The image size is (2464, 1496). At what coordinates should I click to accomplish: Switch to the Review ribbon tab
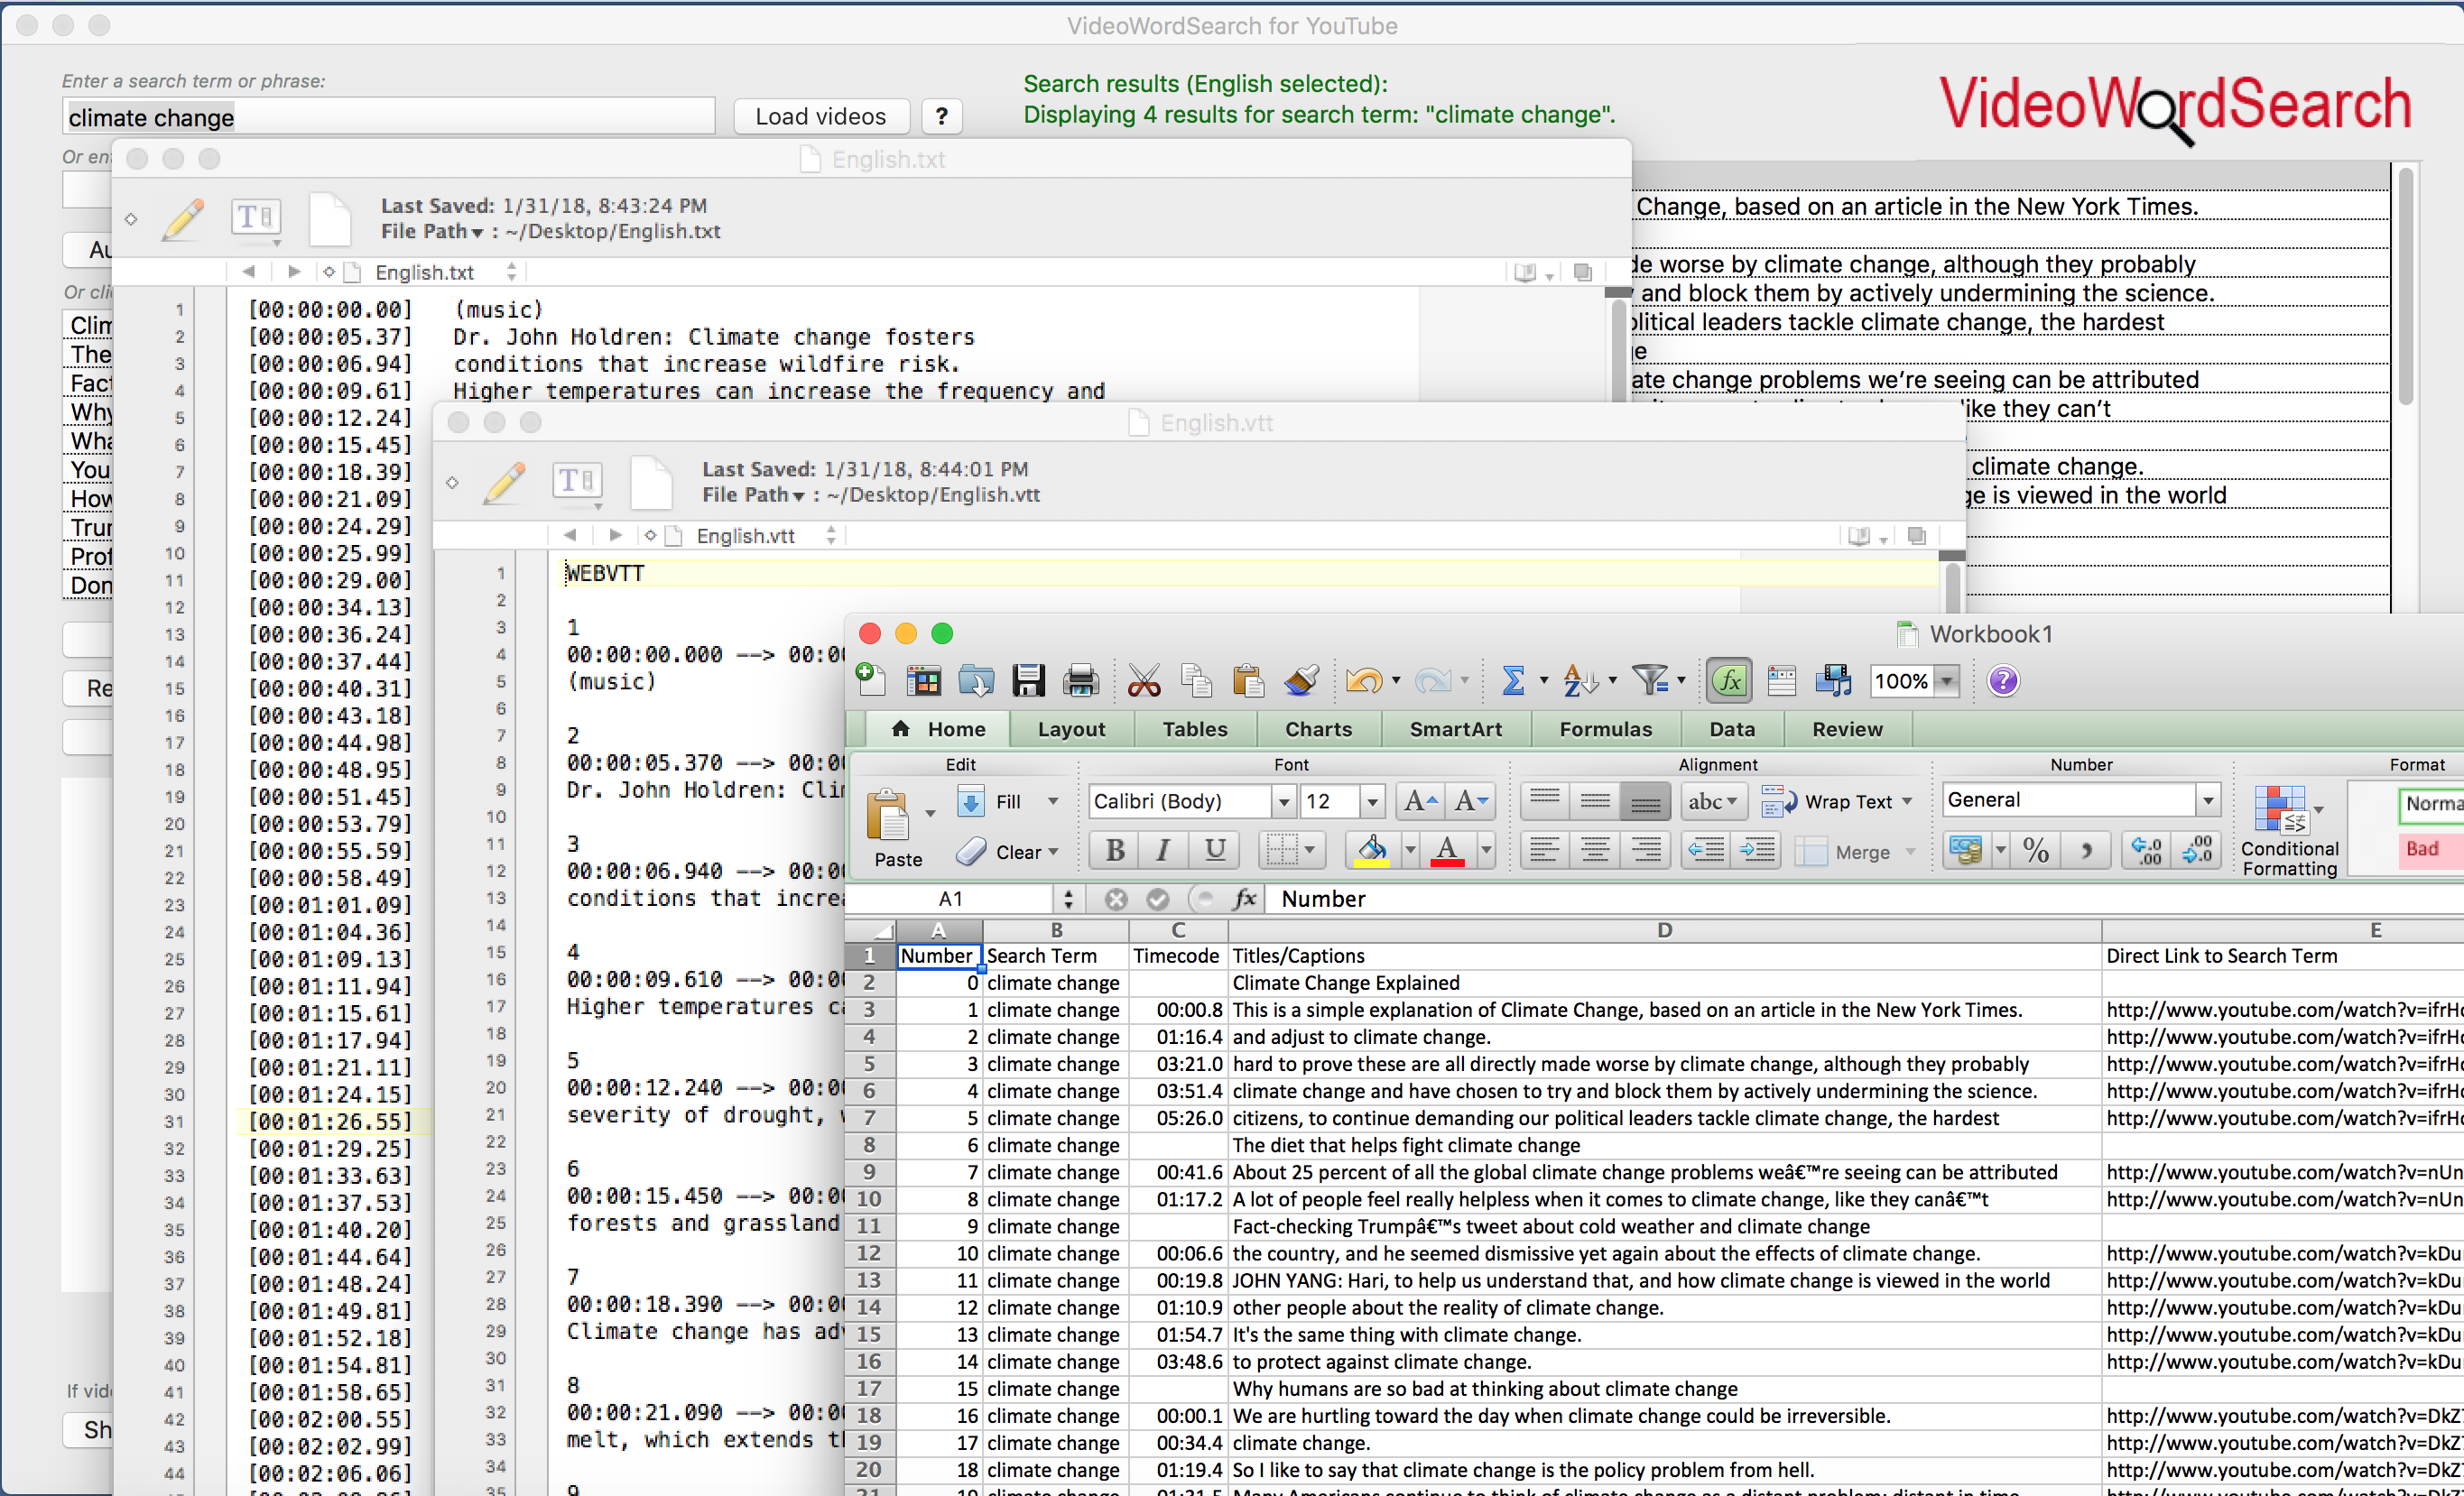click(x=1847, y=729)
